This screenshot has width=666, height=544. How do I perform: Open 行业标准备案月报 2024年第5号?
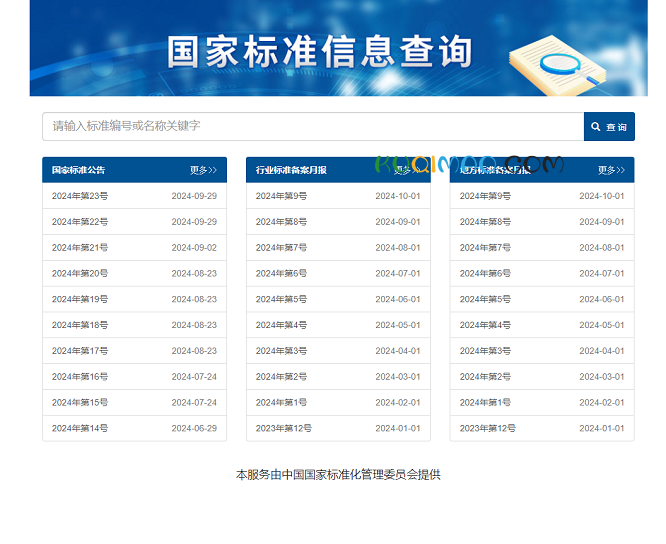pos(281,299)
